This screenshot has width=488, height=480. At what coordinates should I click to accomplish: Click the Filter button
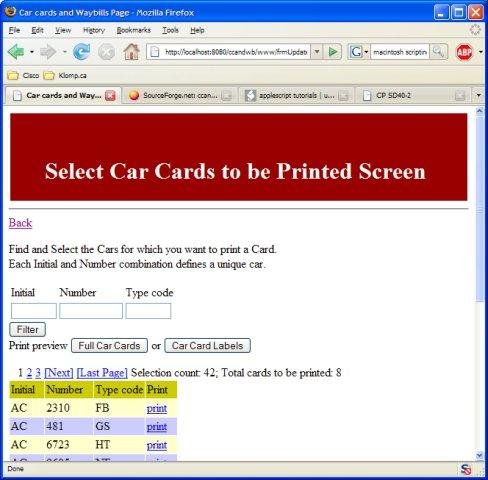(27, 330)
